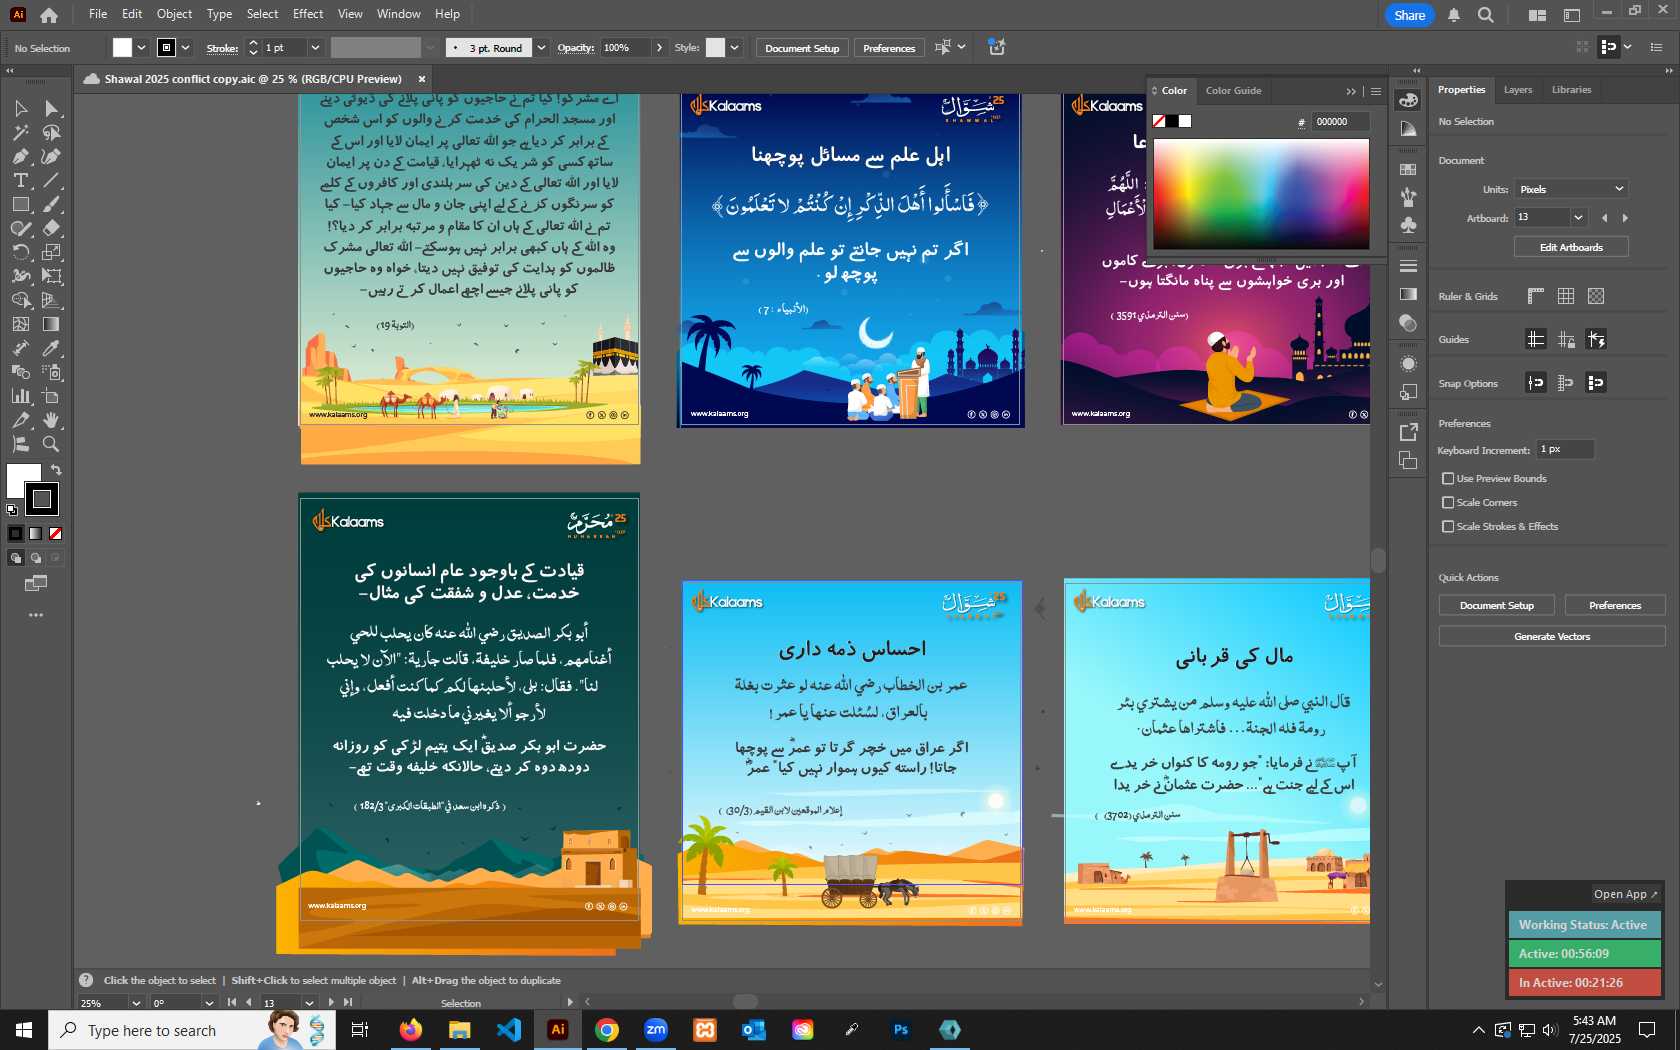The image size is (1680, 1050).
Task: Enable Scale Strokes & Effects checkbox
Action: coord(1448,527)
